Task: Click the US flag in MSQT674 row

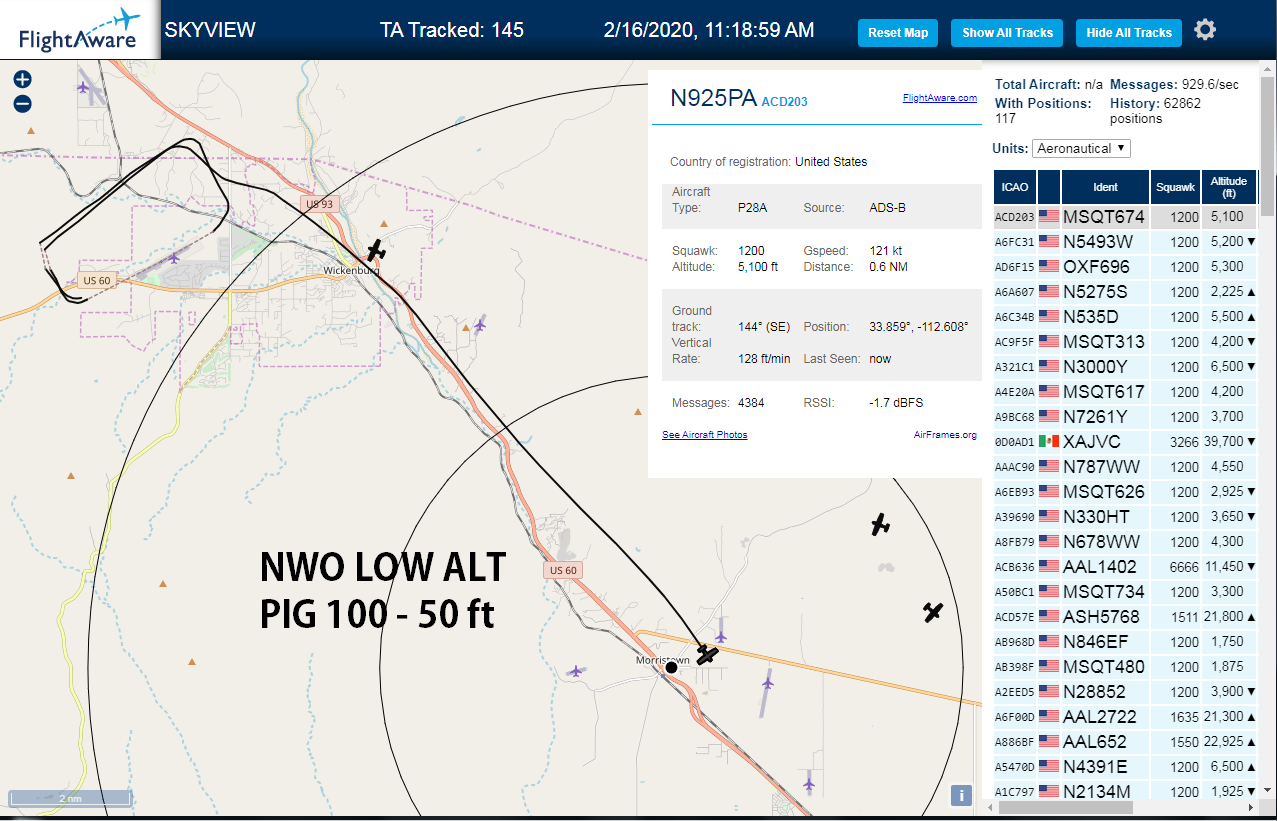Action: (1049, 217)
